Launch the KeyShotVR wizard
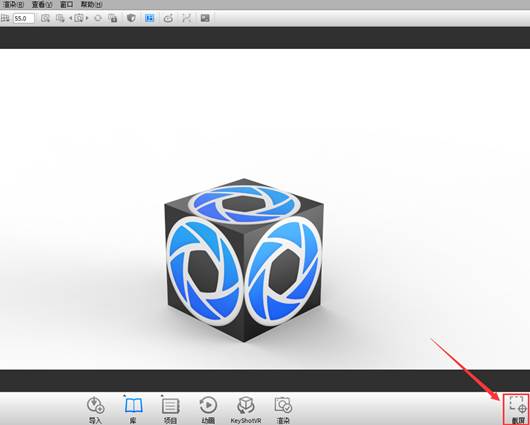This screenshot has width=530, height=425. pos(246,409)
